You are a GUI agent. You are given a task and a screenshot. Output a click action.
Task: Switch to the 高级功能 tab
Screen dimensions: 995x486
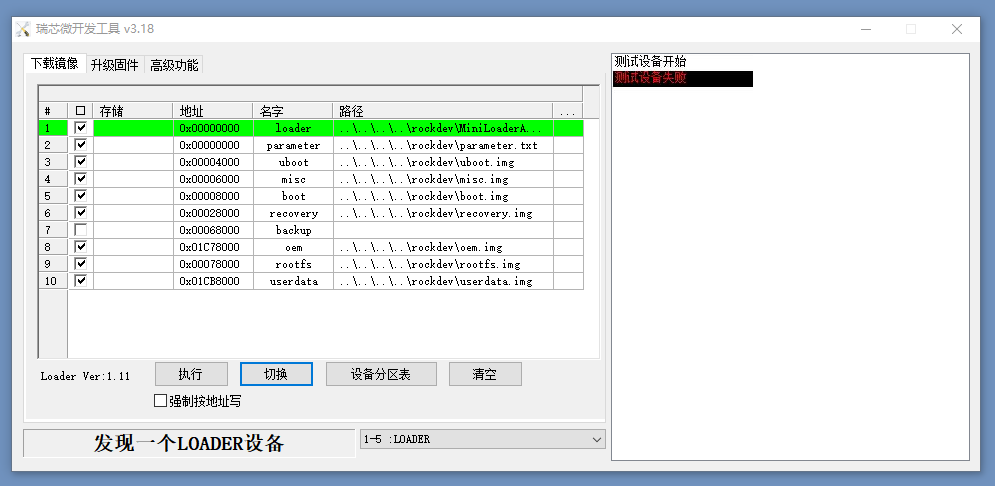click(x=174, y=65)
